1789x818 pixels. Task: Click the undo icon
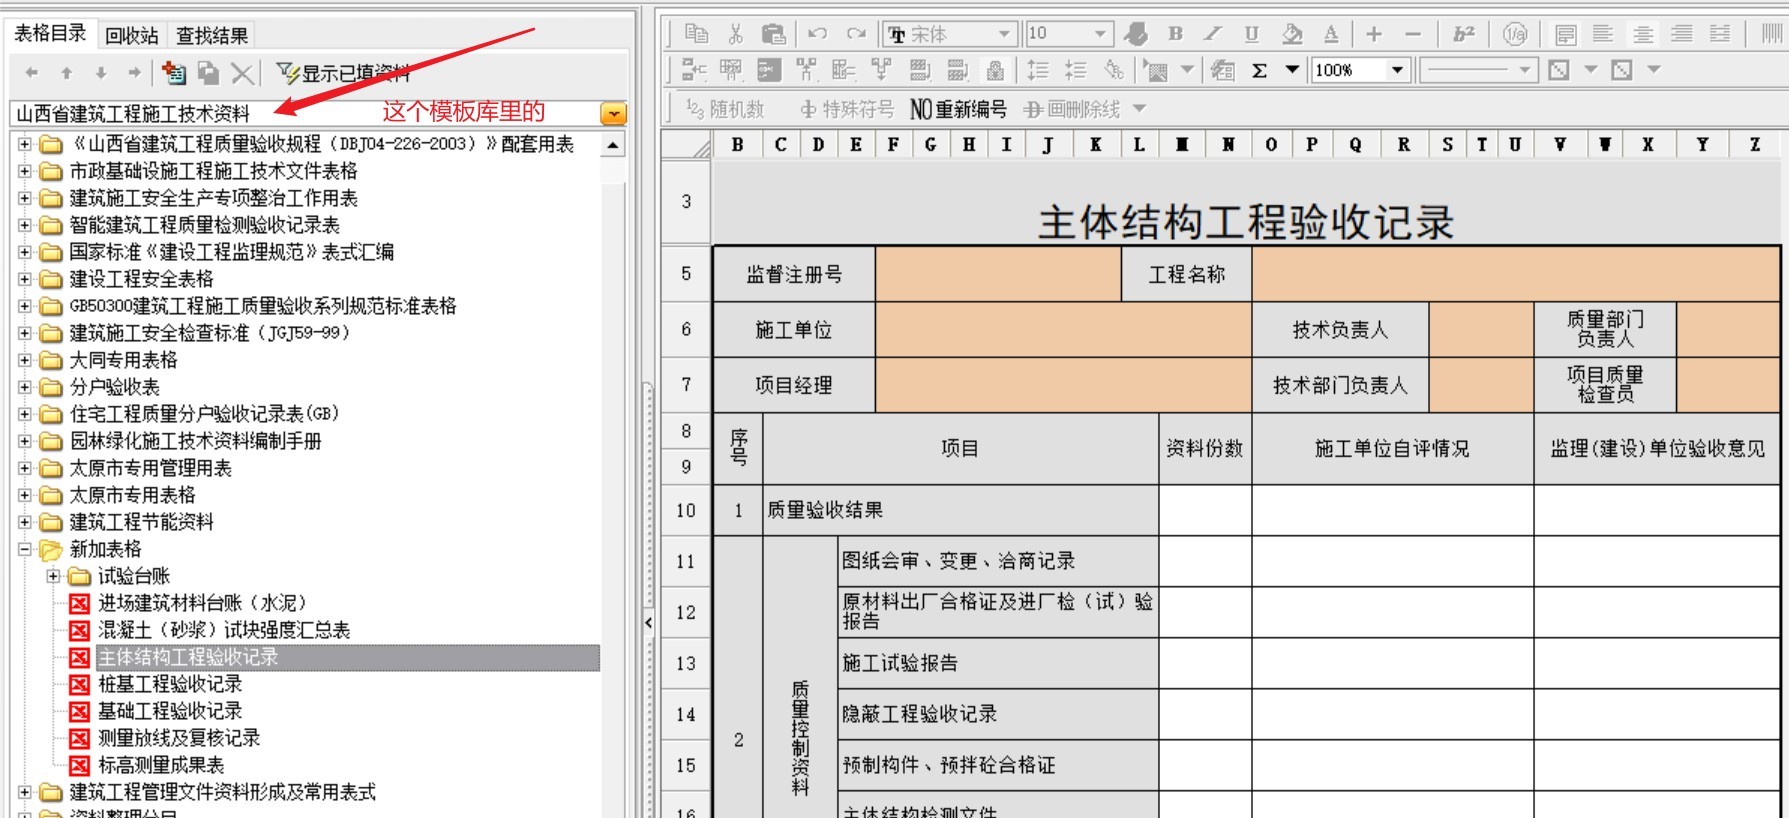[x=818, y=34]
